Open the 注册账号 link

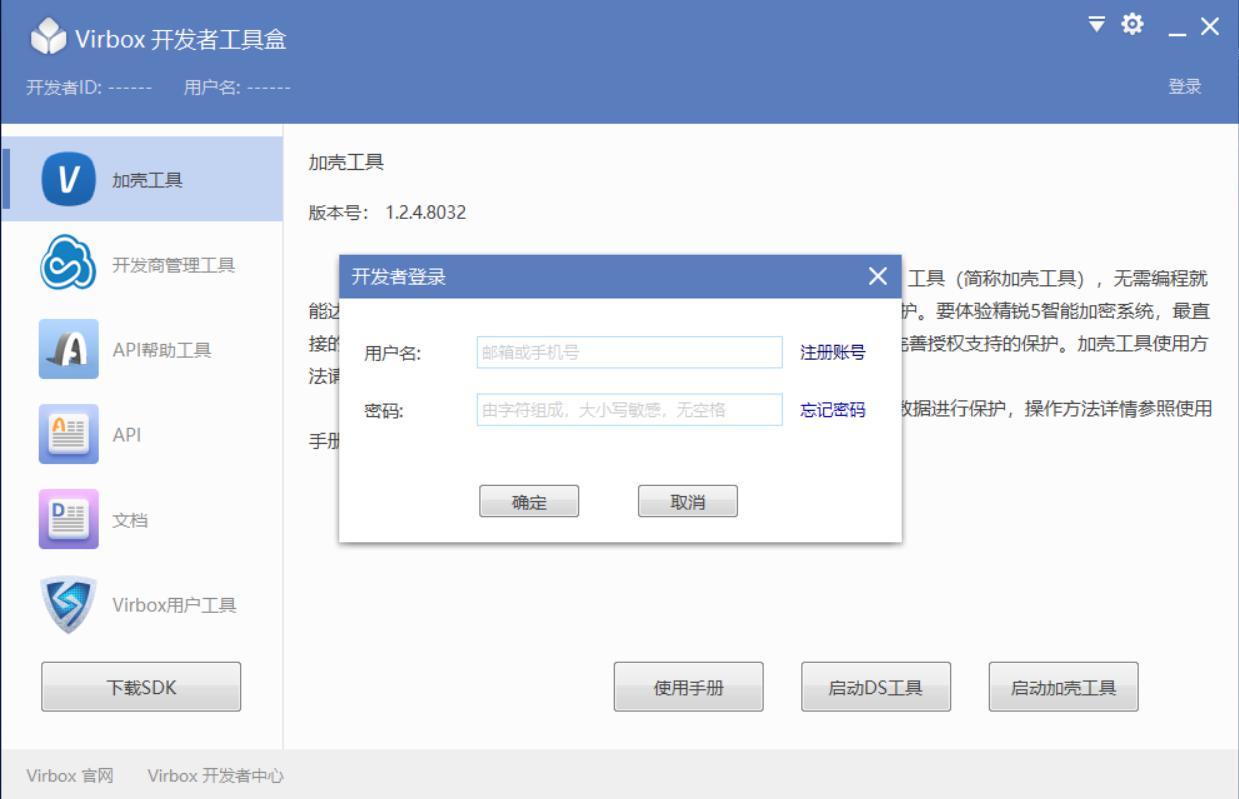833,353
